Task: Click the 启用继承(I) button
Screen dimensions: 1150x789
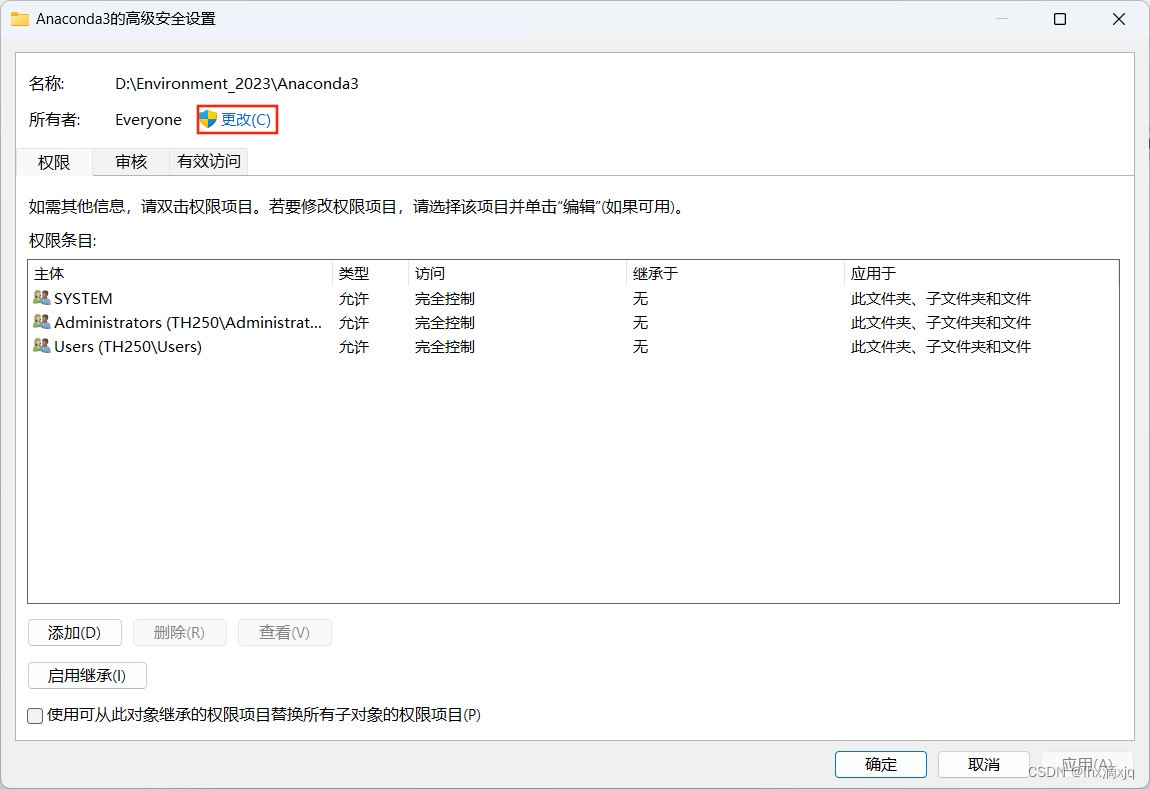Action: pyautogui.click(x=87, y=675)
